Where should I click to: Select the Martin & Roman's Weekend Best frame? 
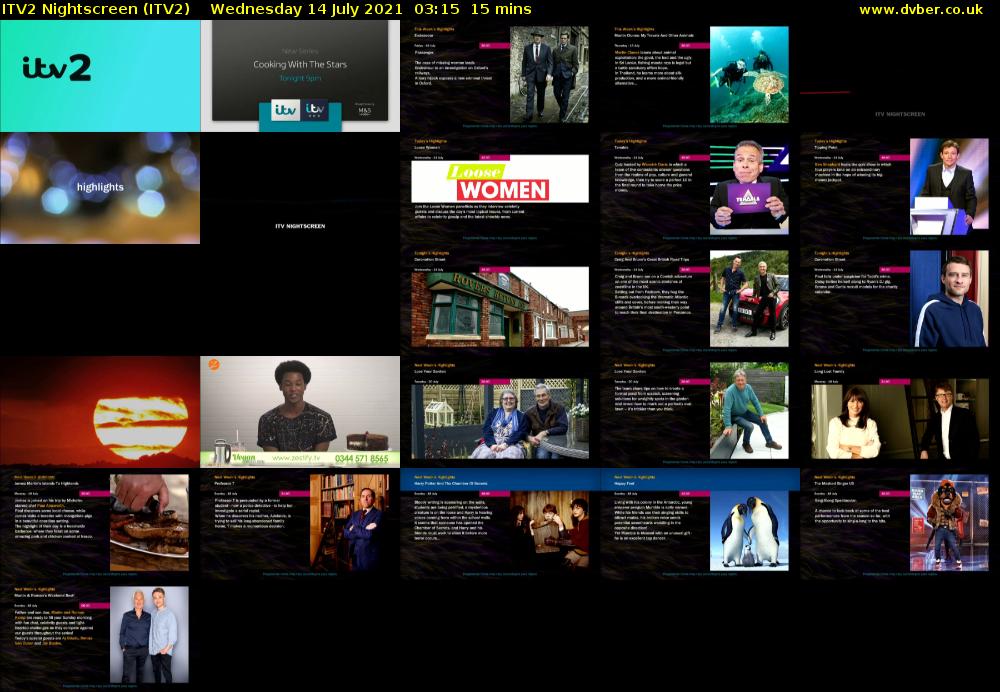coord(100,636)
